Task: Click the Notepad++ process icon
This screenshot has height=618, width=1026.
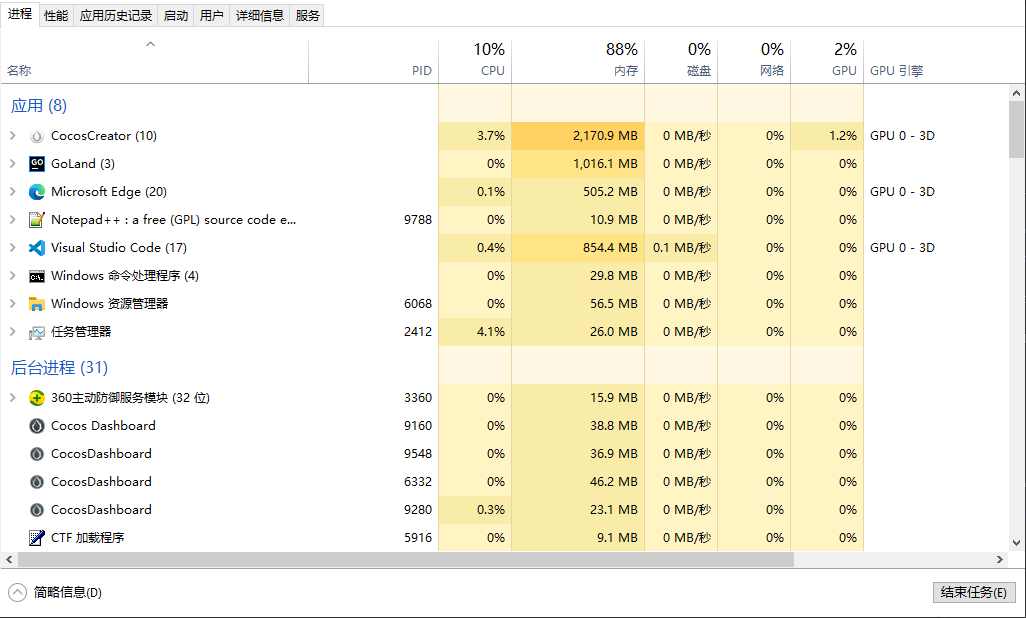Action: (37, 220)
